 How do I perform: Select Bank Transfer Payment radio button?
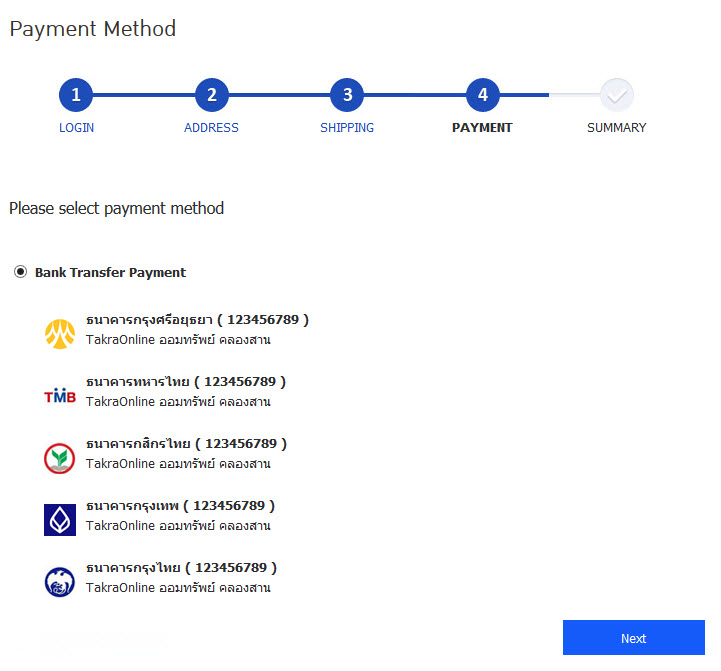[21, 272]
